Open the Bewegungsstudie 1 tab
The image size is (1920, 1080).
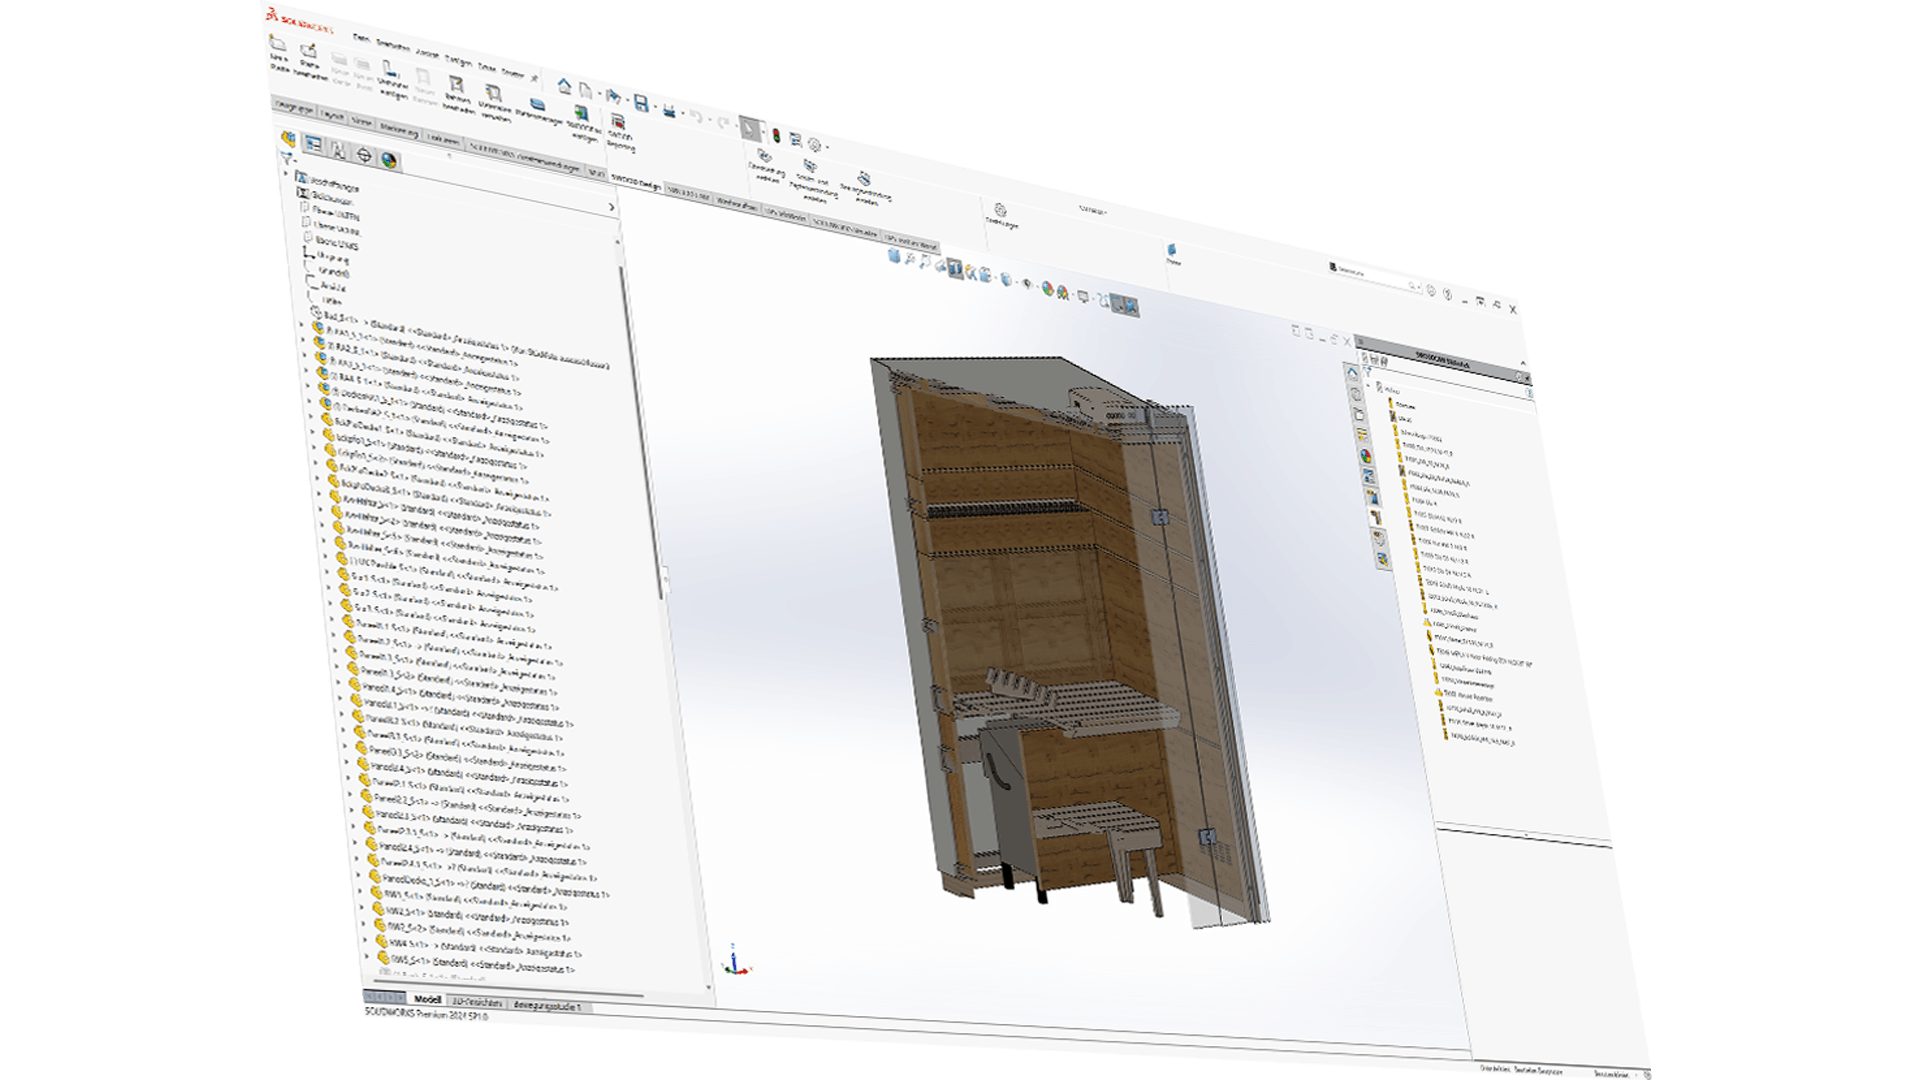(x=546, y=1005)
